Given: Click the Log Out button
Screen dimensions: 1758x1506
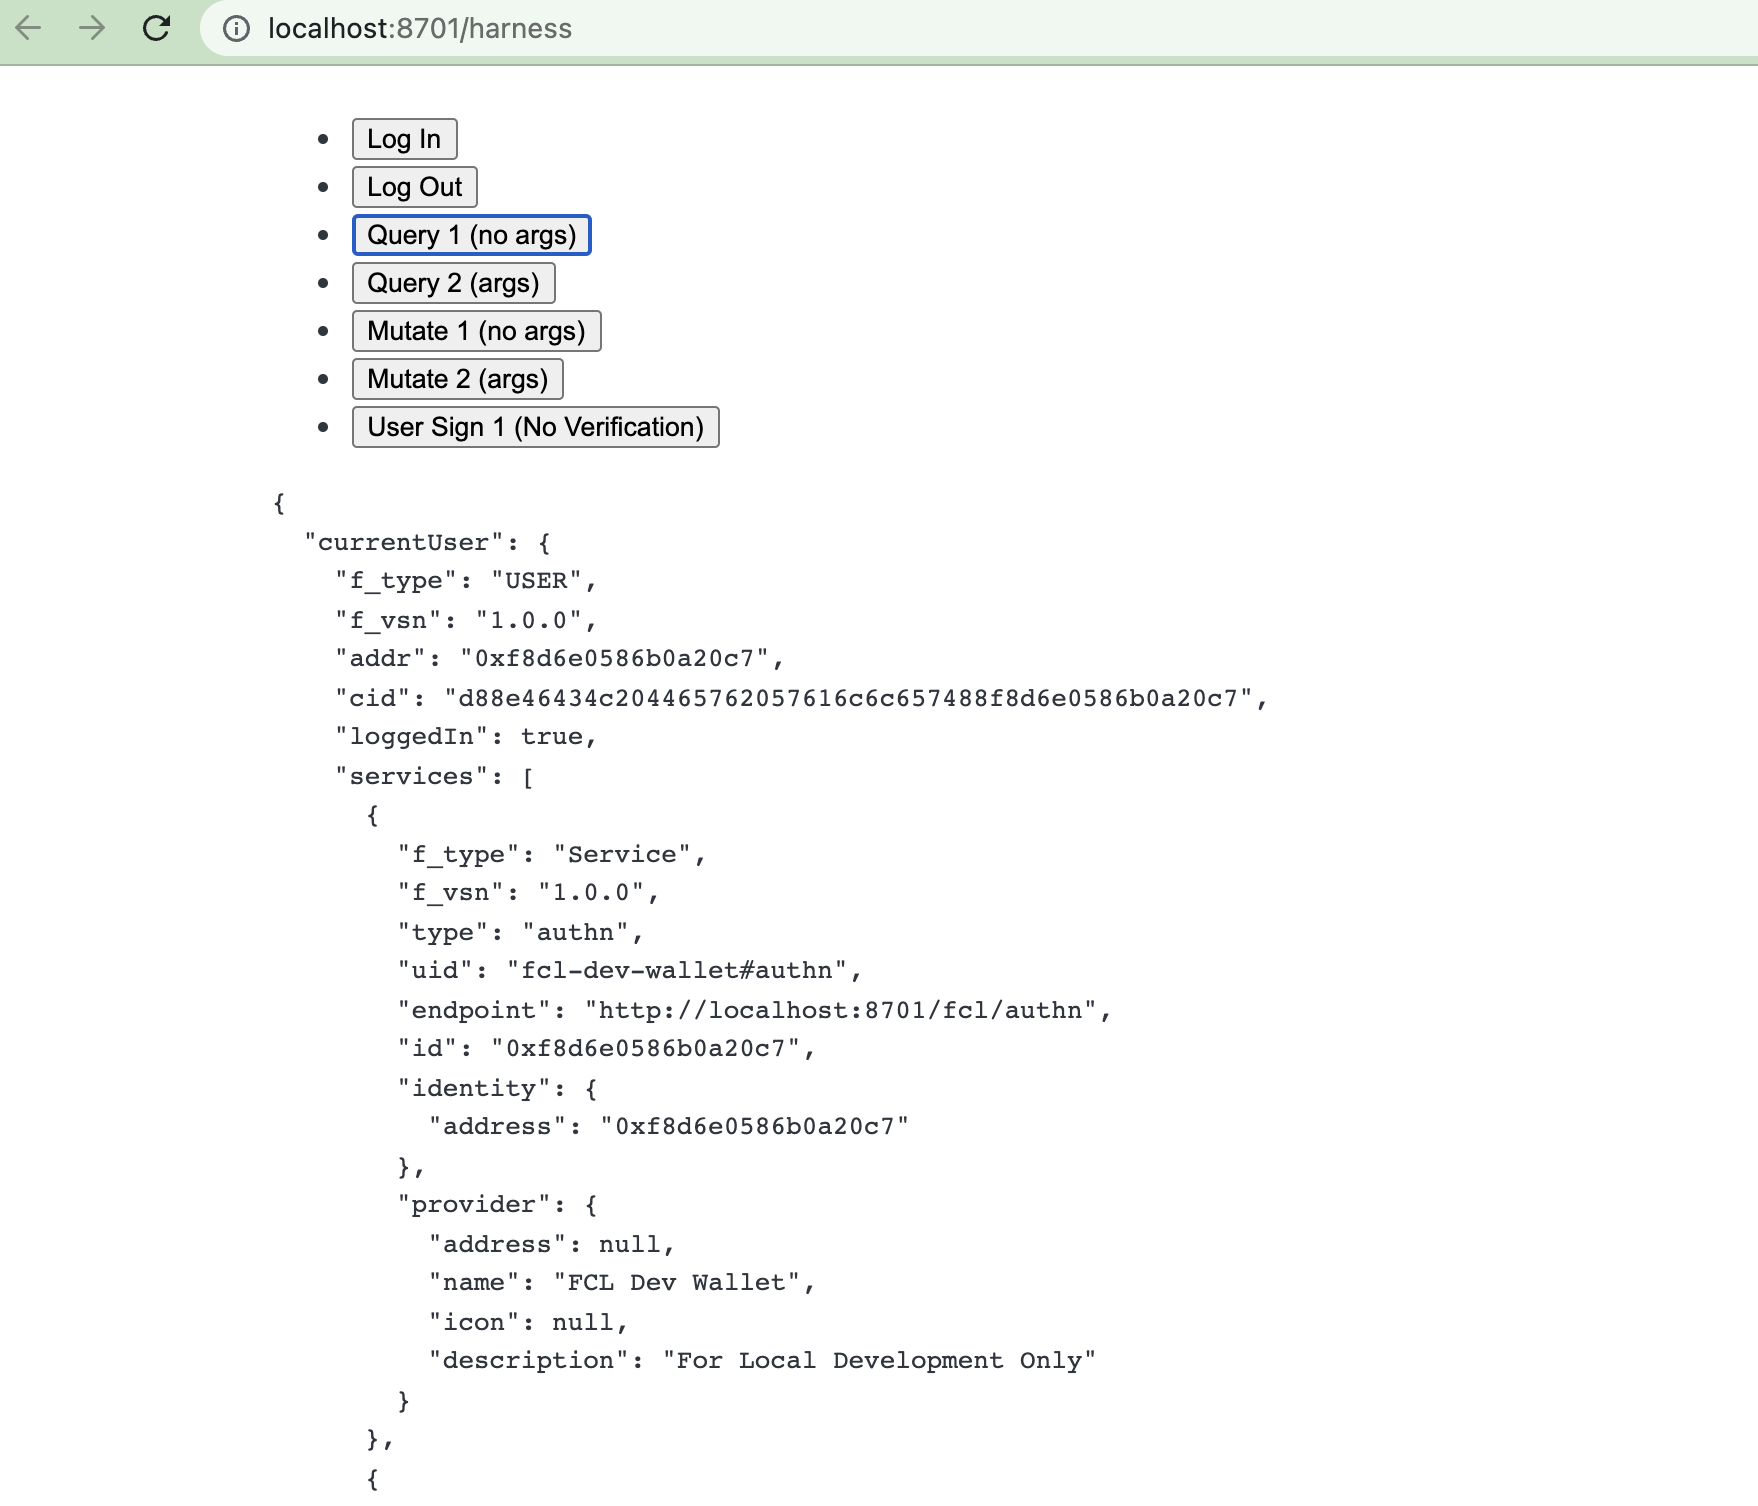Looking at the screenshot, I should coord(414,187).
